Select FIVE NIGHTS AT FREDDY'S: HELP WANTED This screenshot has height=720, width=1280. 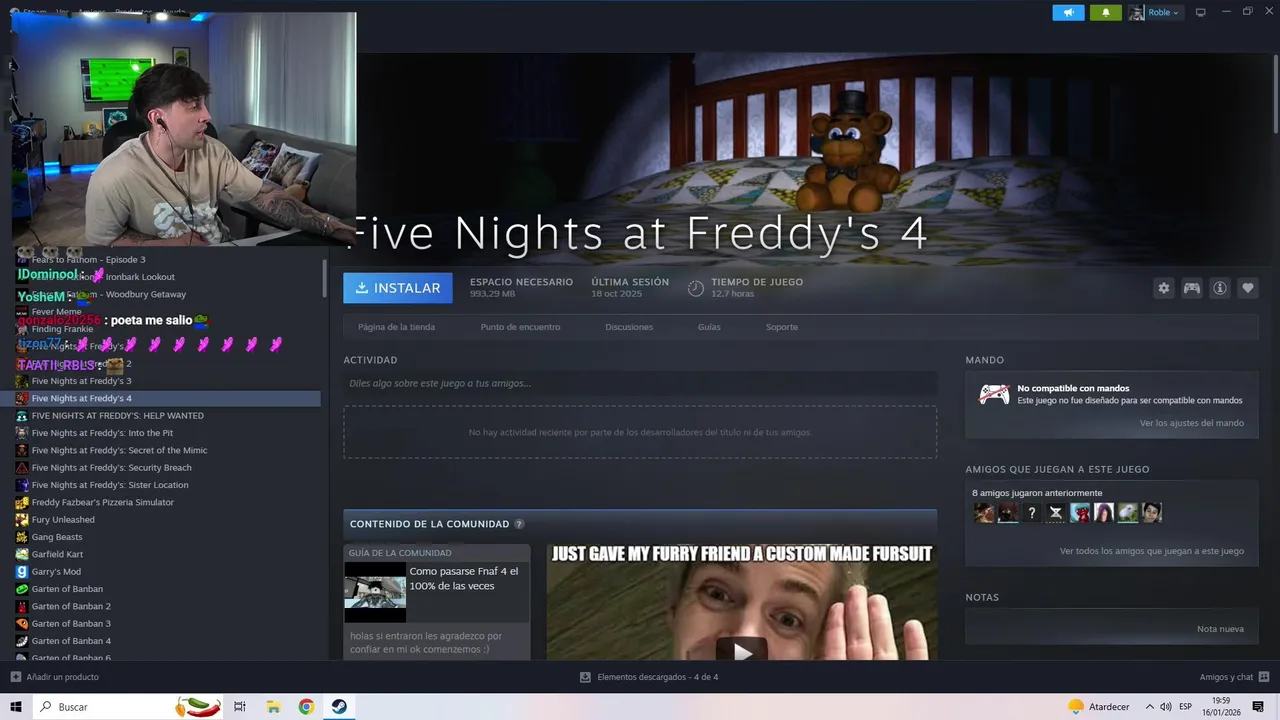[117, 416]
